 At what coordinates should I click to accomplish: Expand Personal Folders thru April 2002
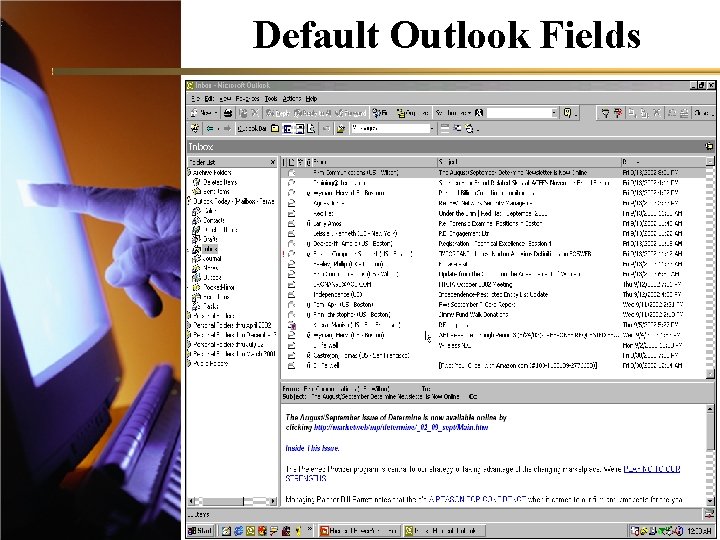click(x=189, y=325)
